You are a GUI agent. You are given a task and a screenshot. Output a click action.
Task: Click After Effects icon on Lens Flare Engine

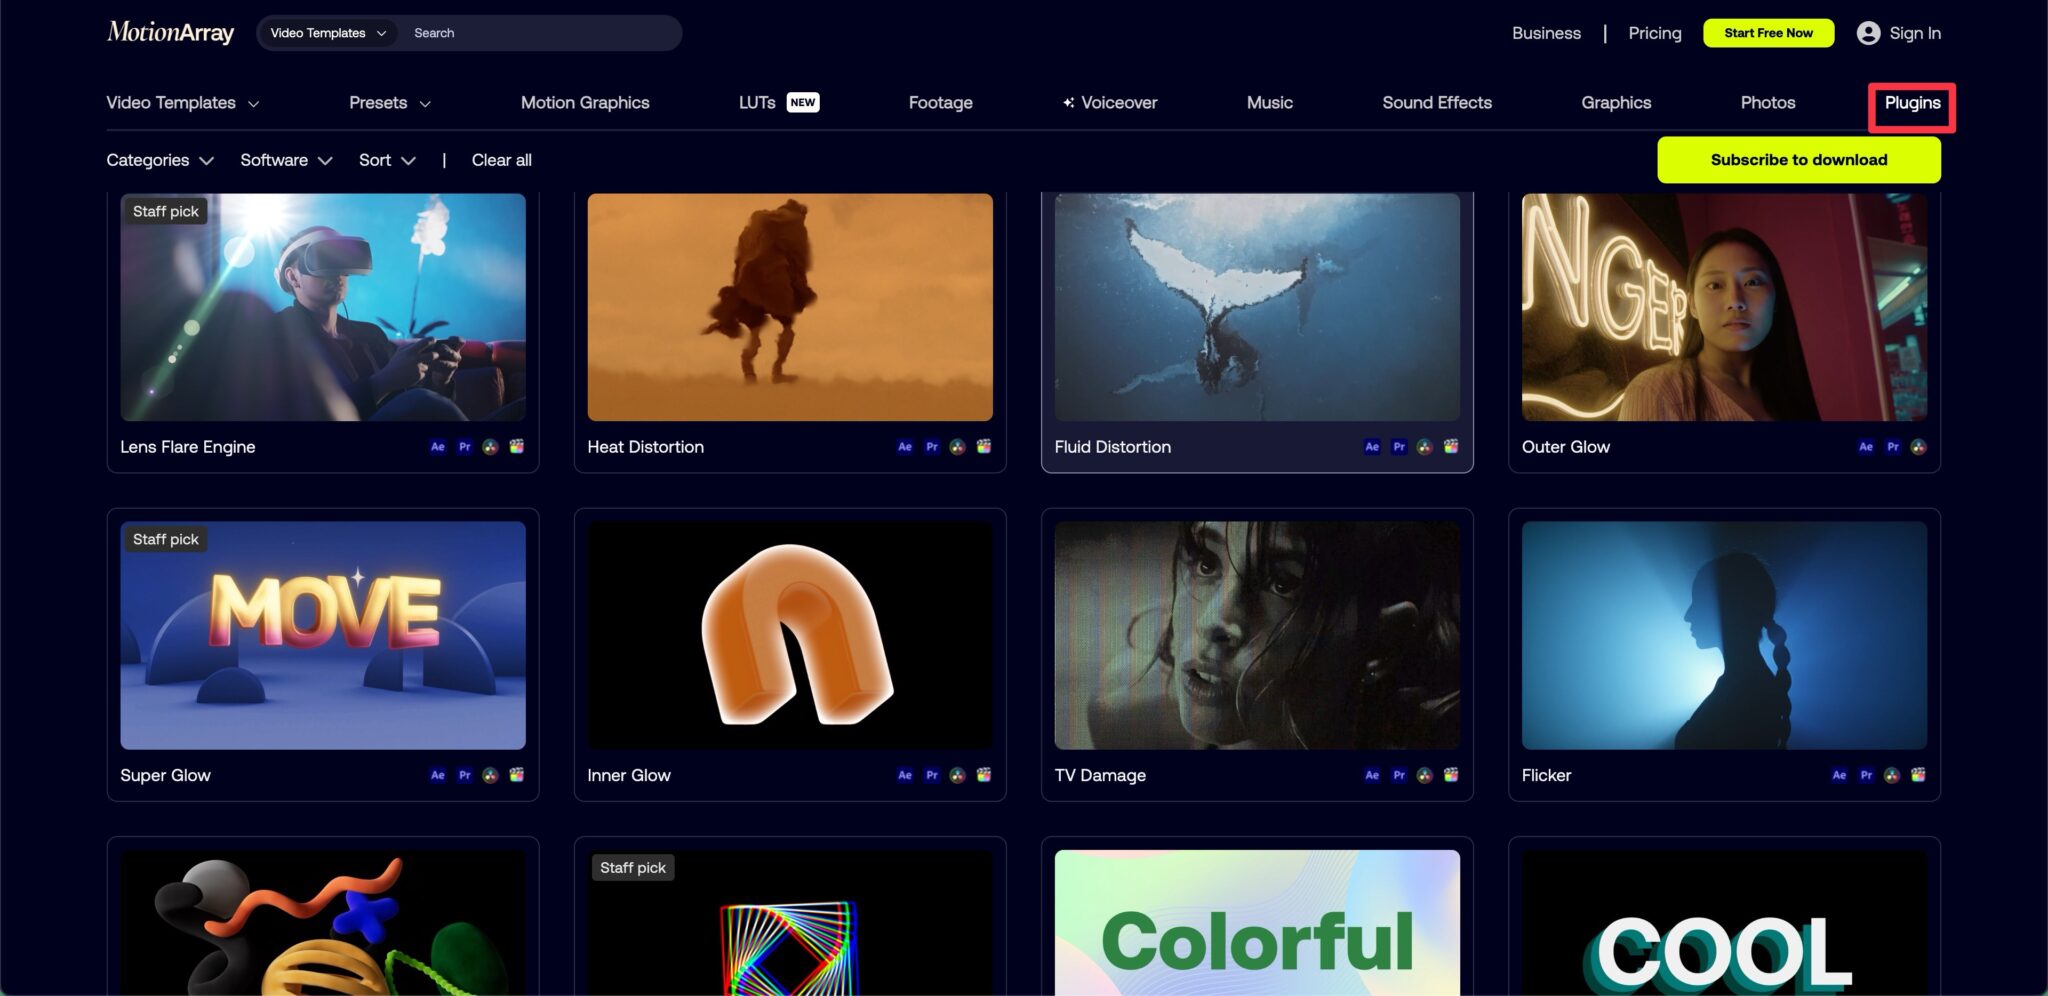pos(438,447)
